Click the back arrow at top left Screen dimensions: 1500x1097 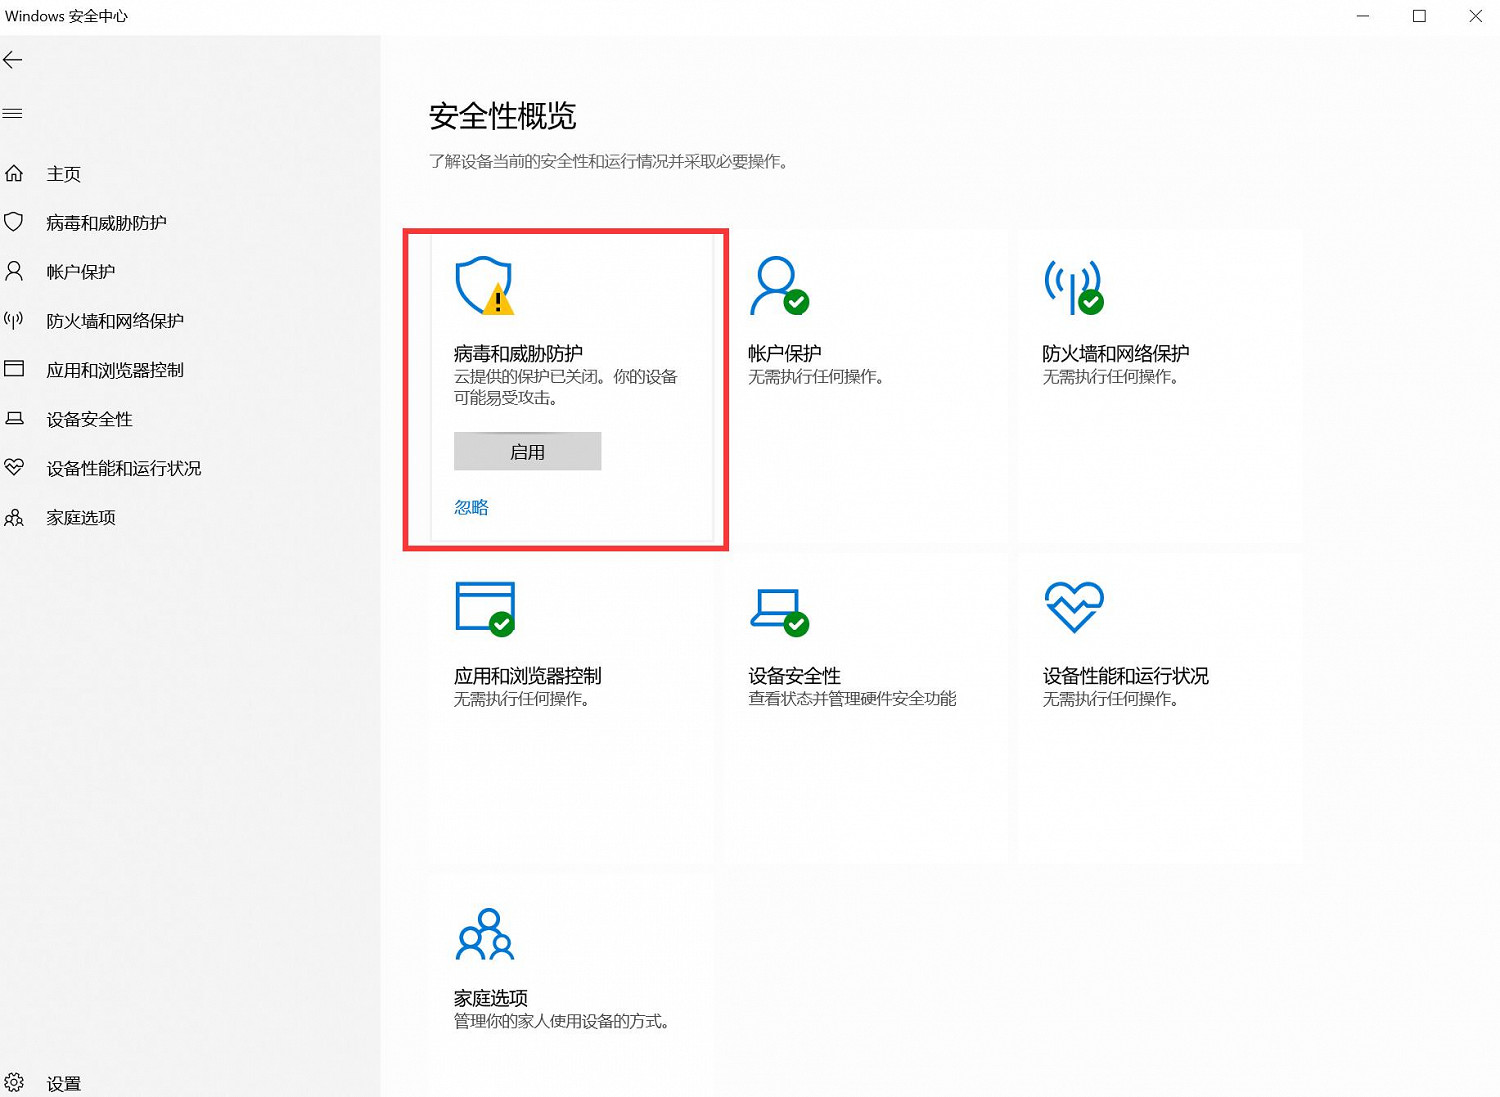pos(13,60)
